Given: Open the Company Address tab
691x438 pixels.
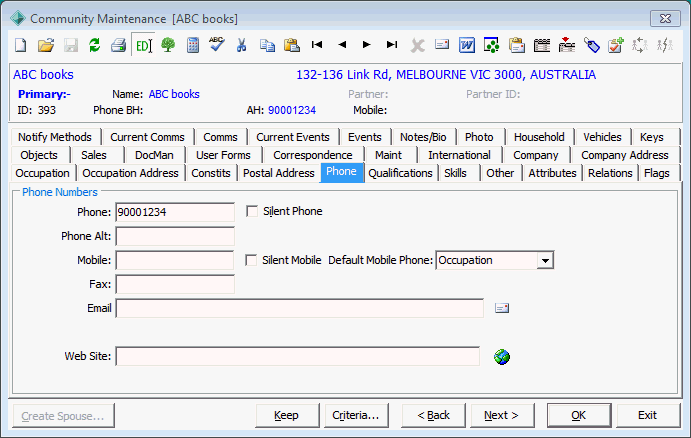Looking at the screenshot, I should 624,155.
